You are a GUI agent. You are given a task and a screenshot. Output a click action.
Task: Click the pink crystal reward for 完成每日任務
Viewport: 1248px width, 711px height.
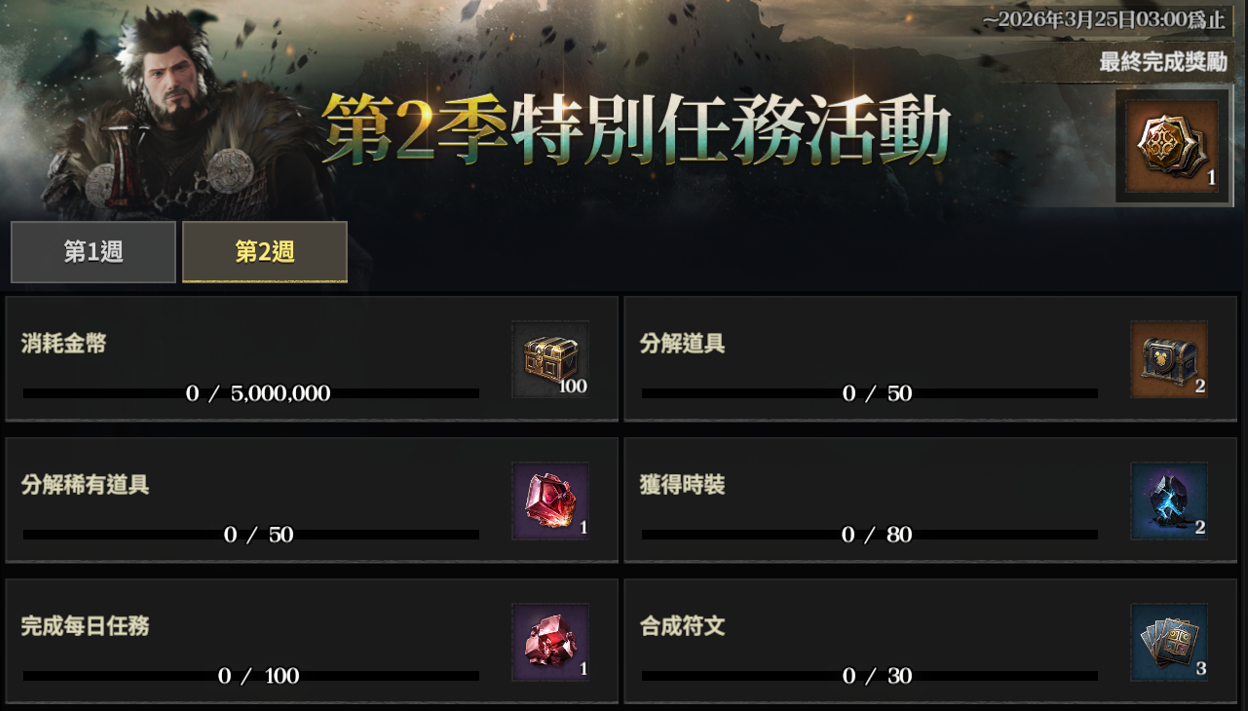[550, 642]
